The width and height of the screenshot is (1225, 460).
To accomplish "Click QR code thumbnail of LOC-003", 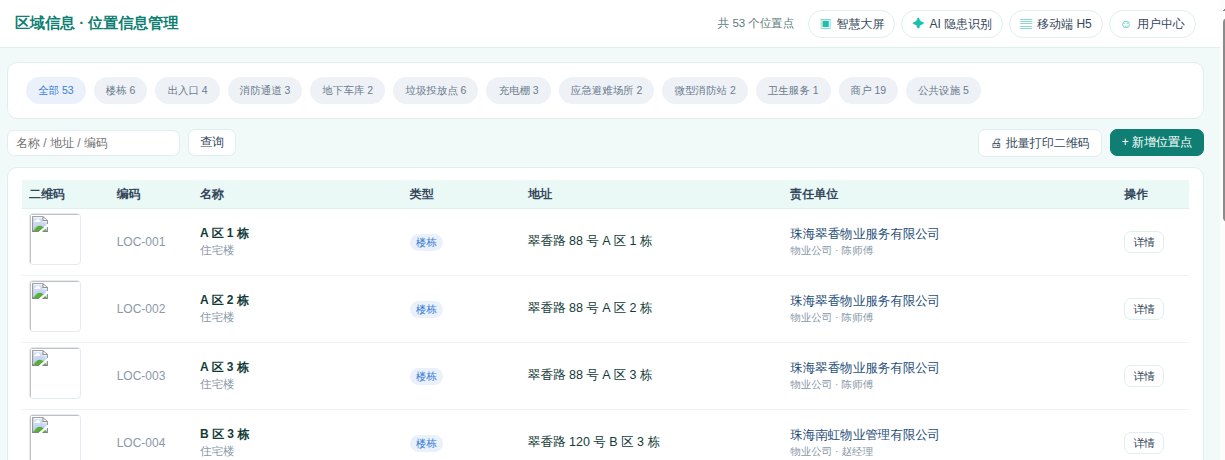I will click(x=55, y=373).
